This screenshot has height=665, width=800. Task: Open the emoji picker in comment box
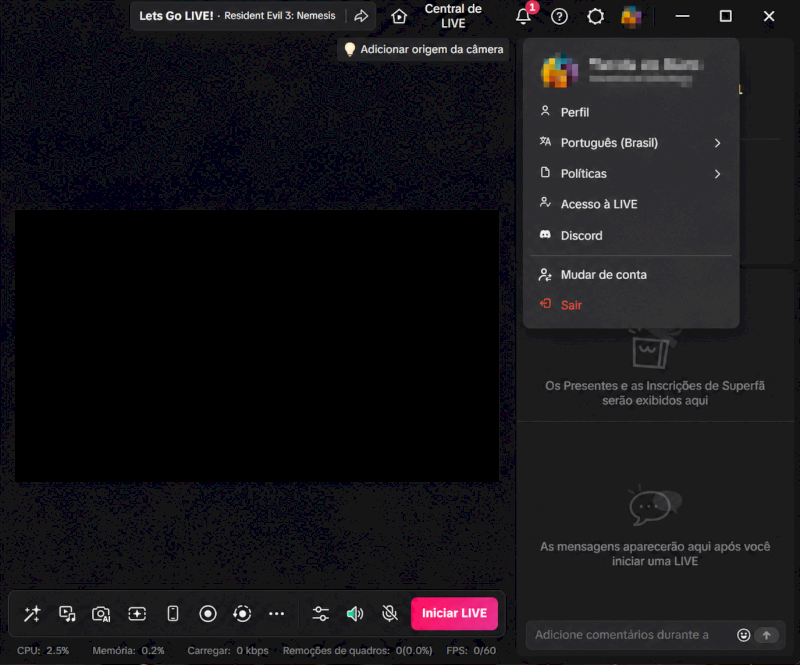point(743,635)
